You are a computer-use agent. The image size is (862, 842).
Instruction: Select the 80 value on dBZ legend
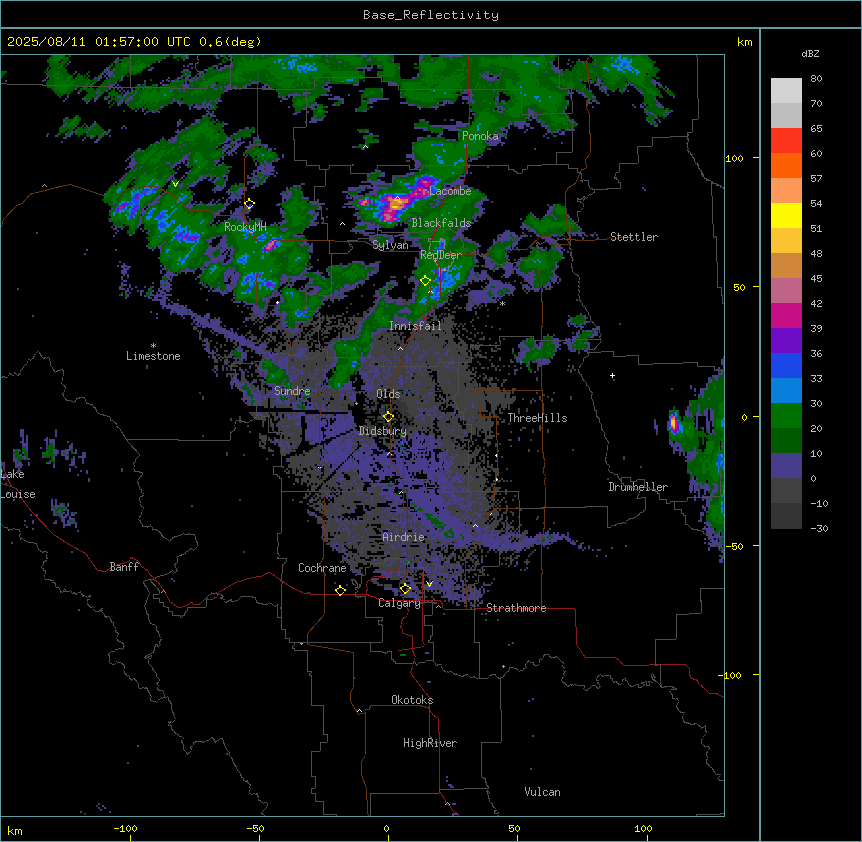point(816,79)
